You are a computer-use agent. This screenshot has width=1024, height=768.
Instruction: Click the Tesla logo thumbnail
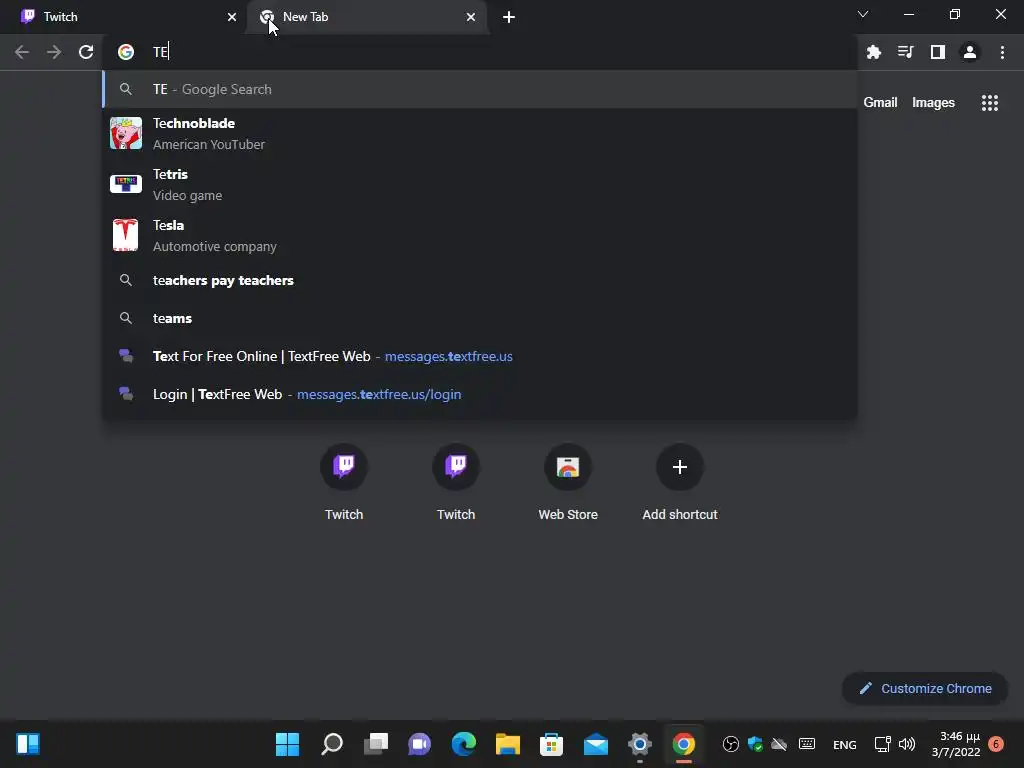[126, 235]
